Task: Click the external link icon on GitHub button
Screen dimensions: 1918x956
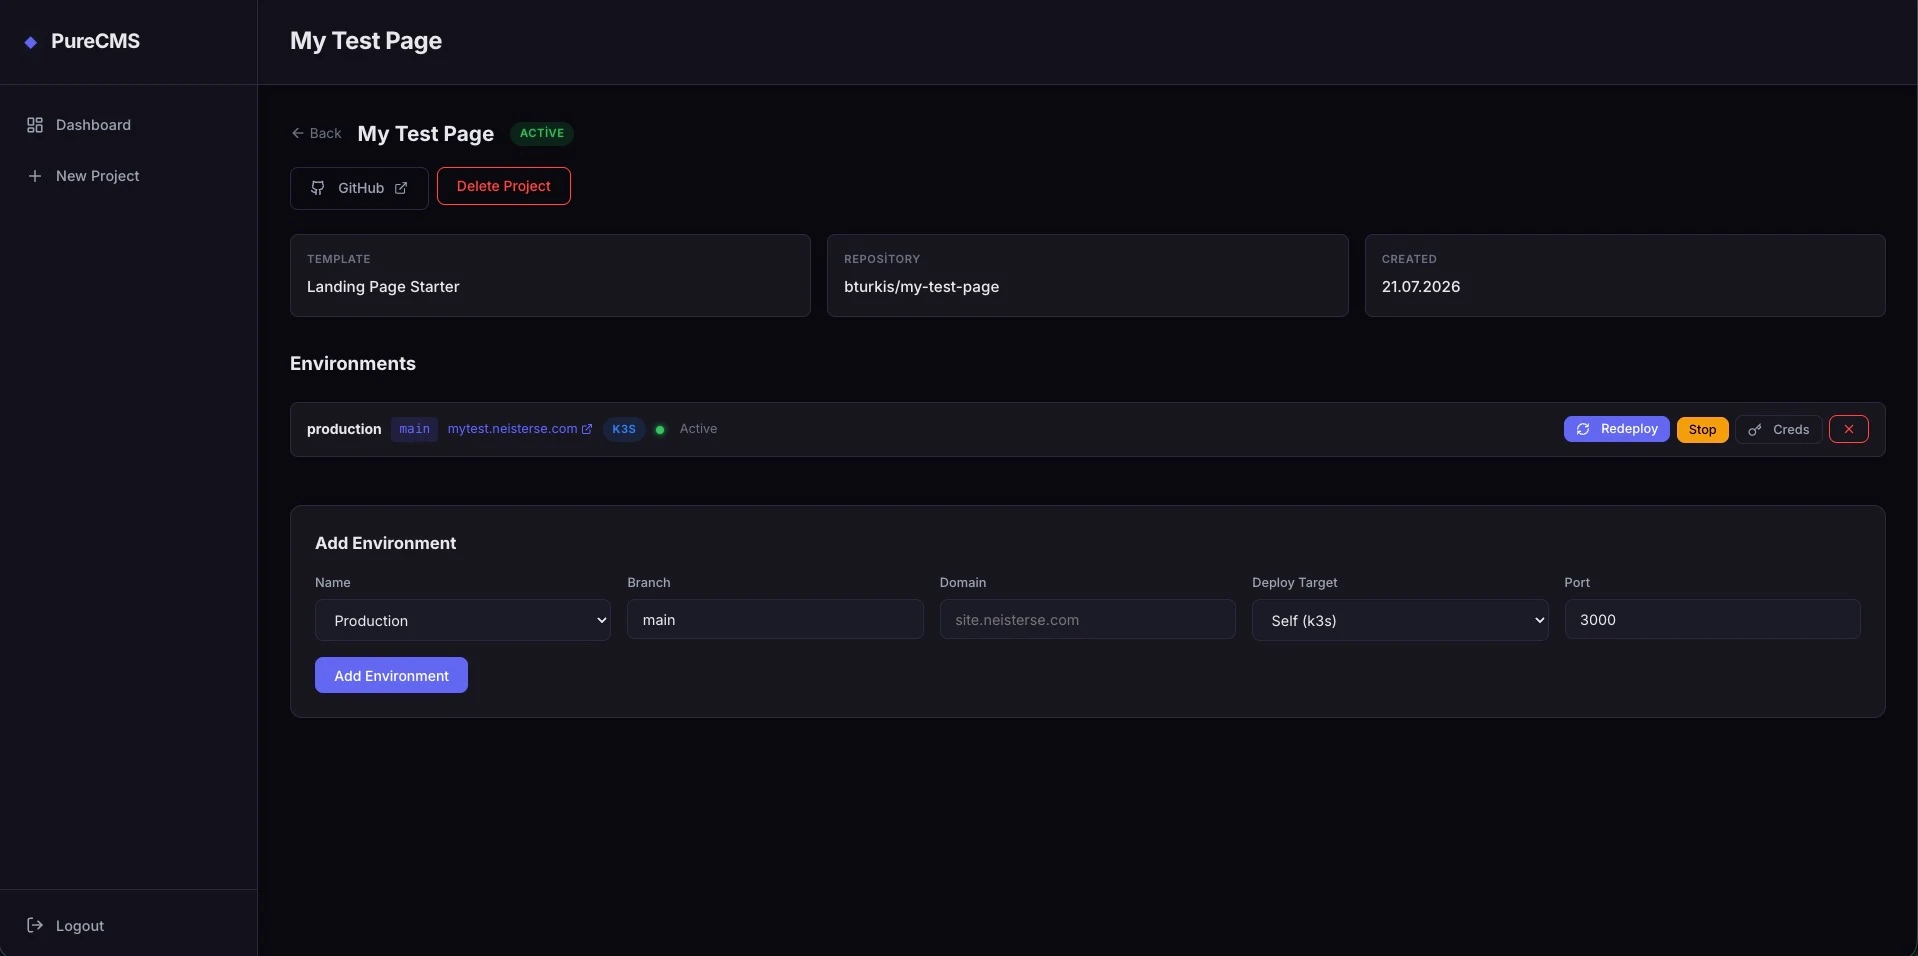Action: pos(401,188)
